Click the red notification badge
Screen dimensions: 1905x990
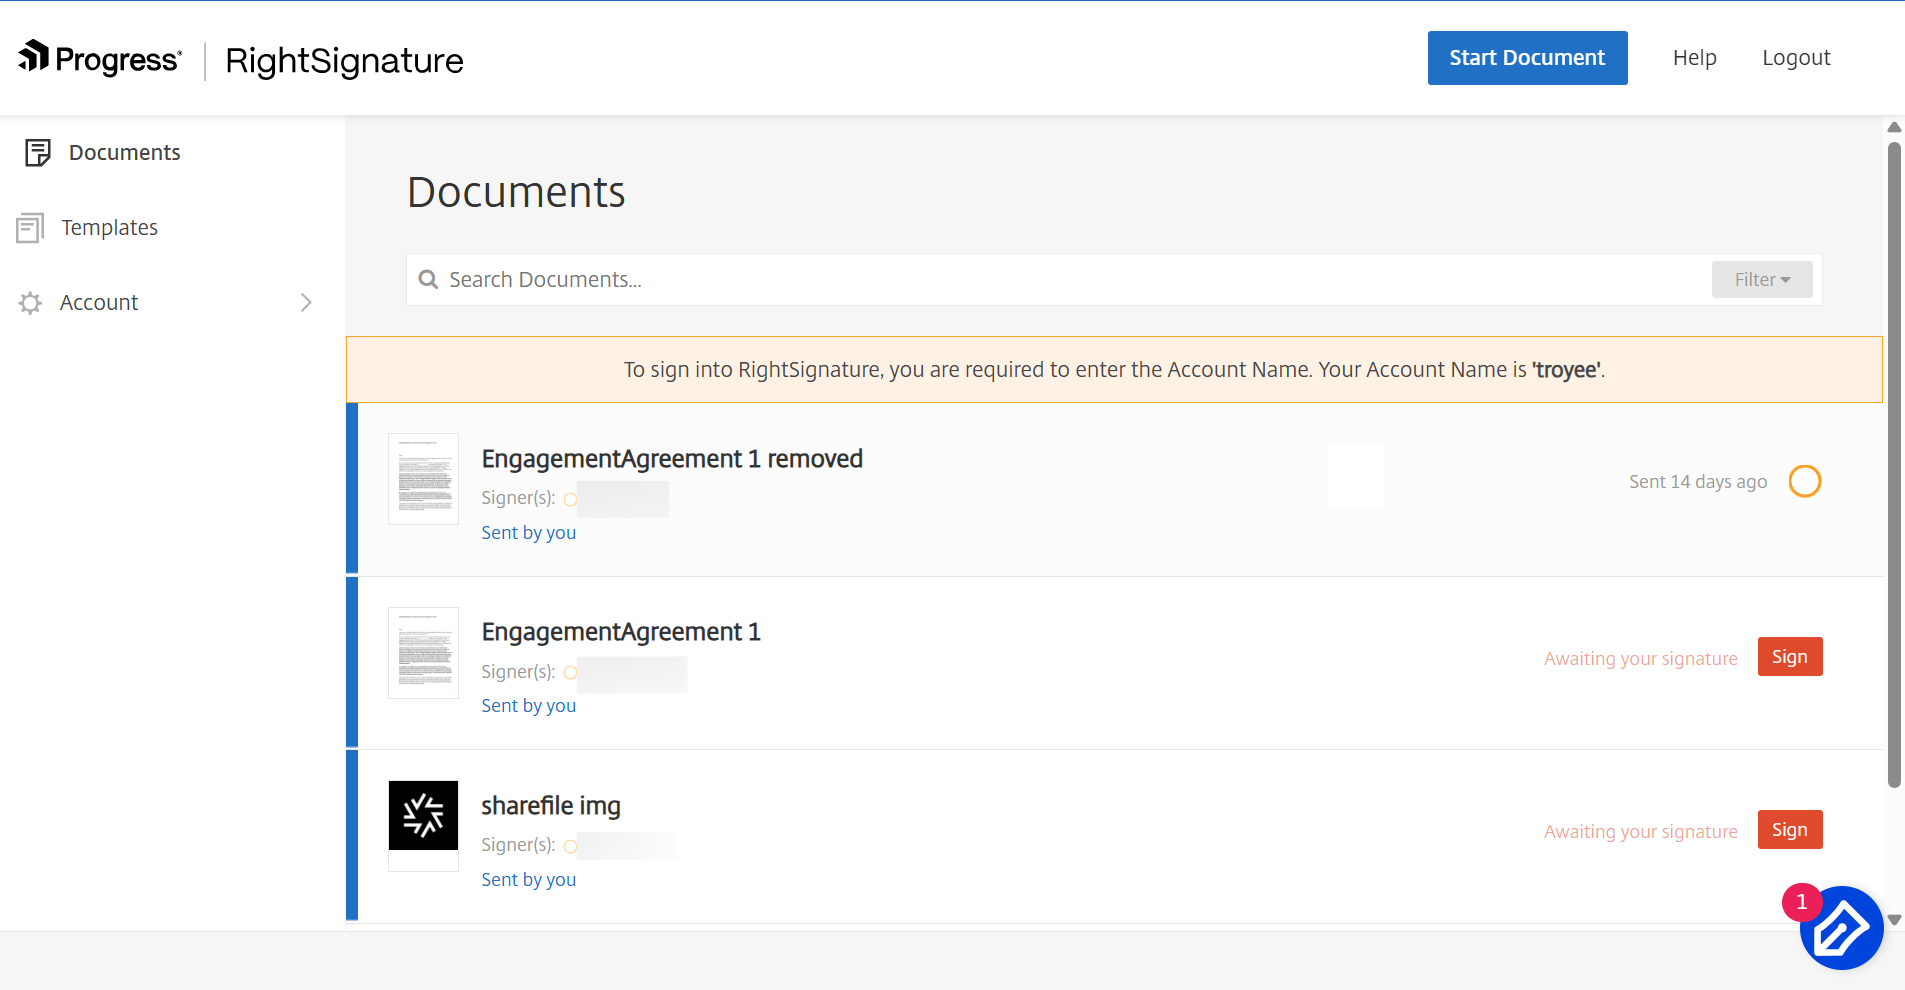point(1802,903)
